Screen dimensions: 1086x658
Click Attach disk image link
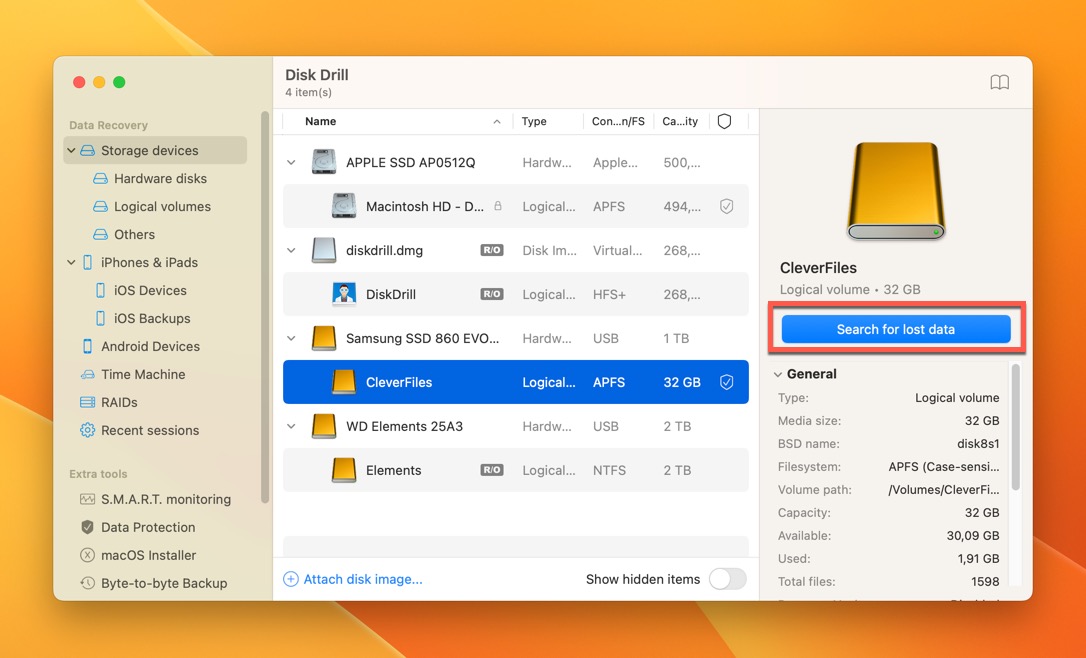(363, 579)
